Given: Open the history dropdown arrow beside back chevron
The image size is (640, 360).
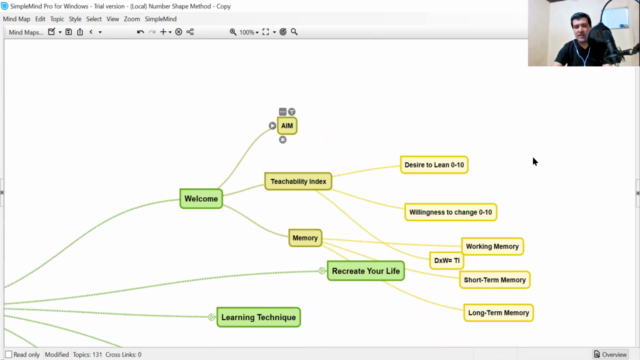Looking at the screenshot, I should tap(100, 32).
